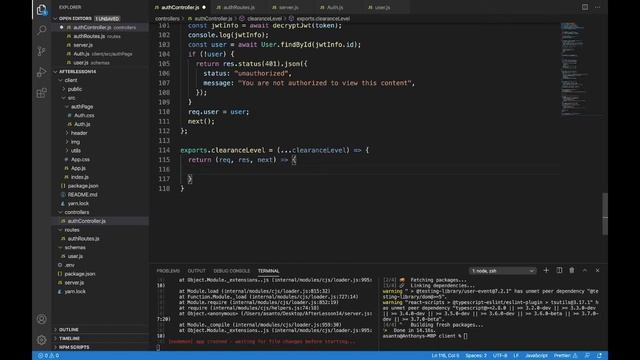Kill terminal with the trash icon

coord(572,270)
